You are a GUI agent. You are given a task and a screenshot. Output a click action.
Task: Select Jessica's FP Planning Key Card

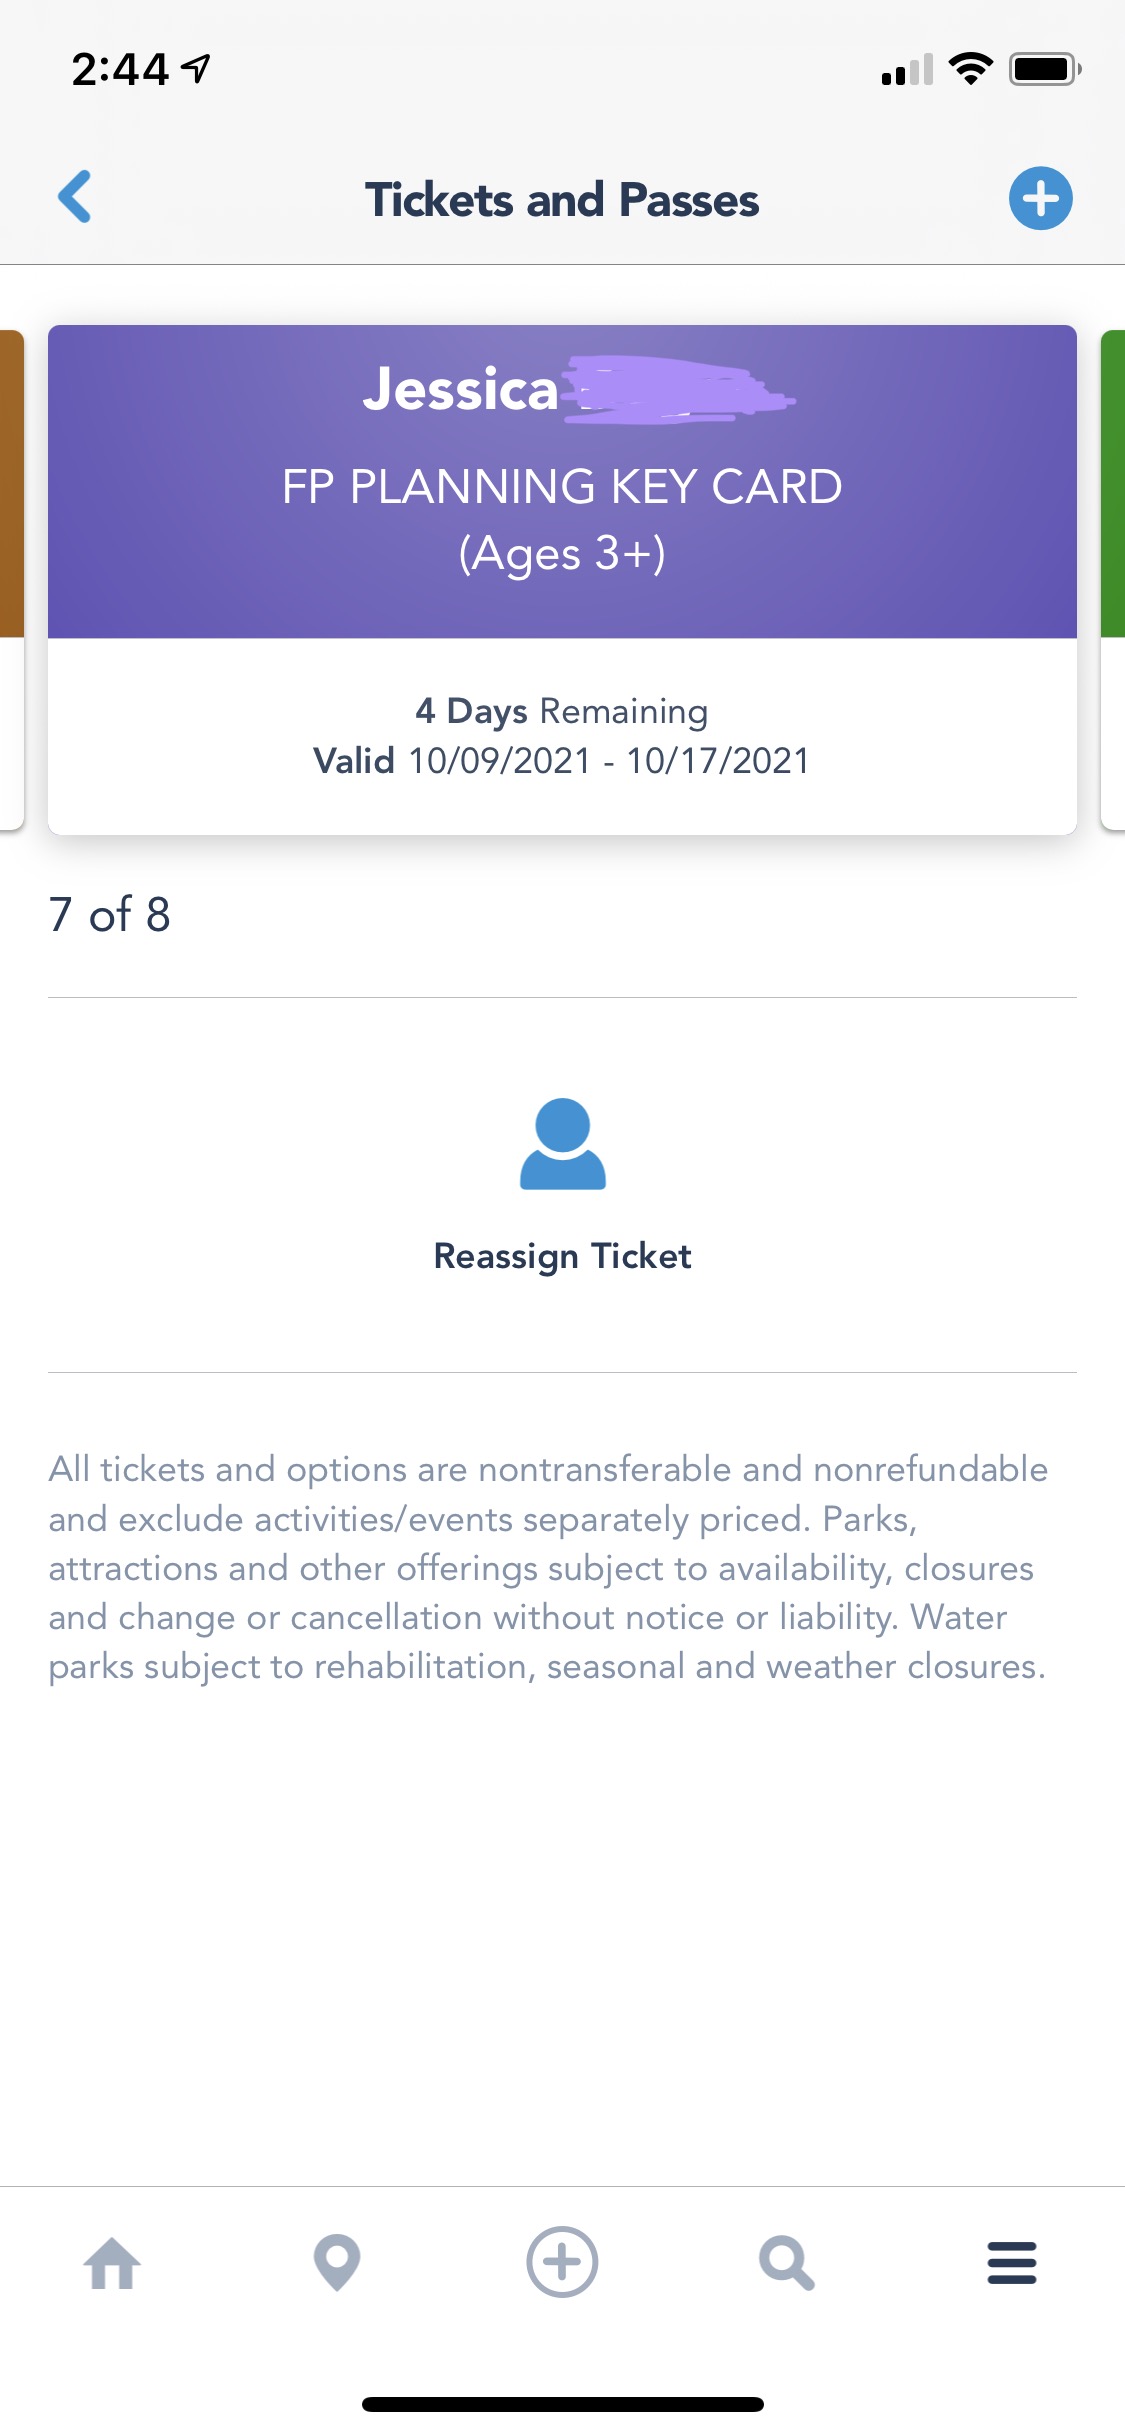point(562,483)
